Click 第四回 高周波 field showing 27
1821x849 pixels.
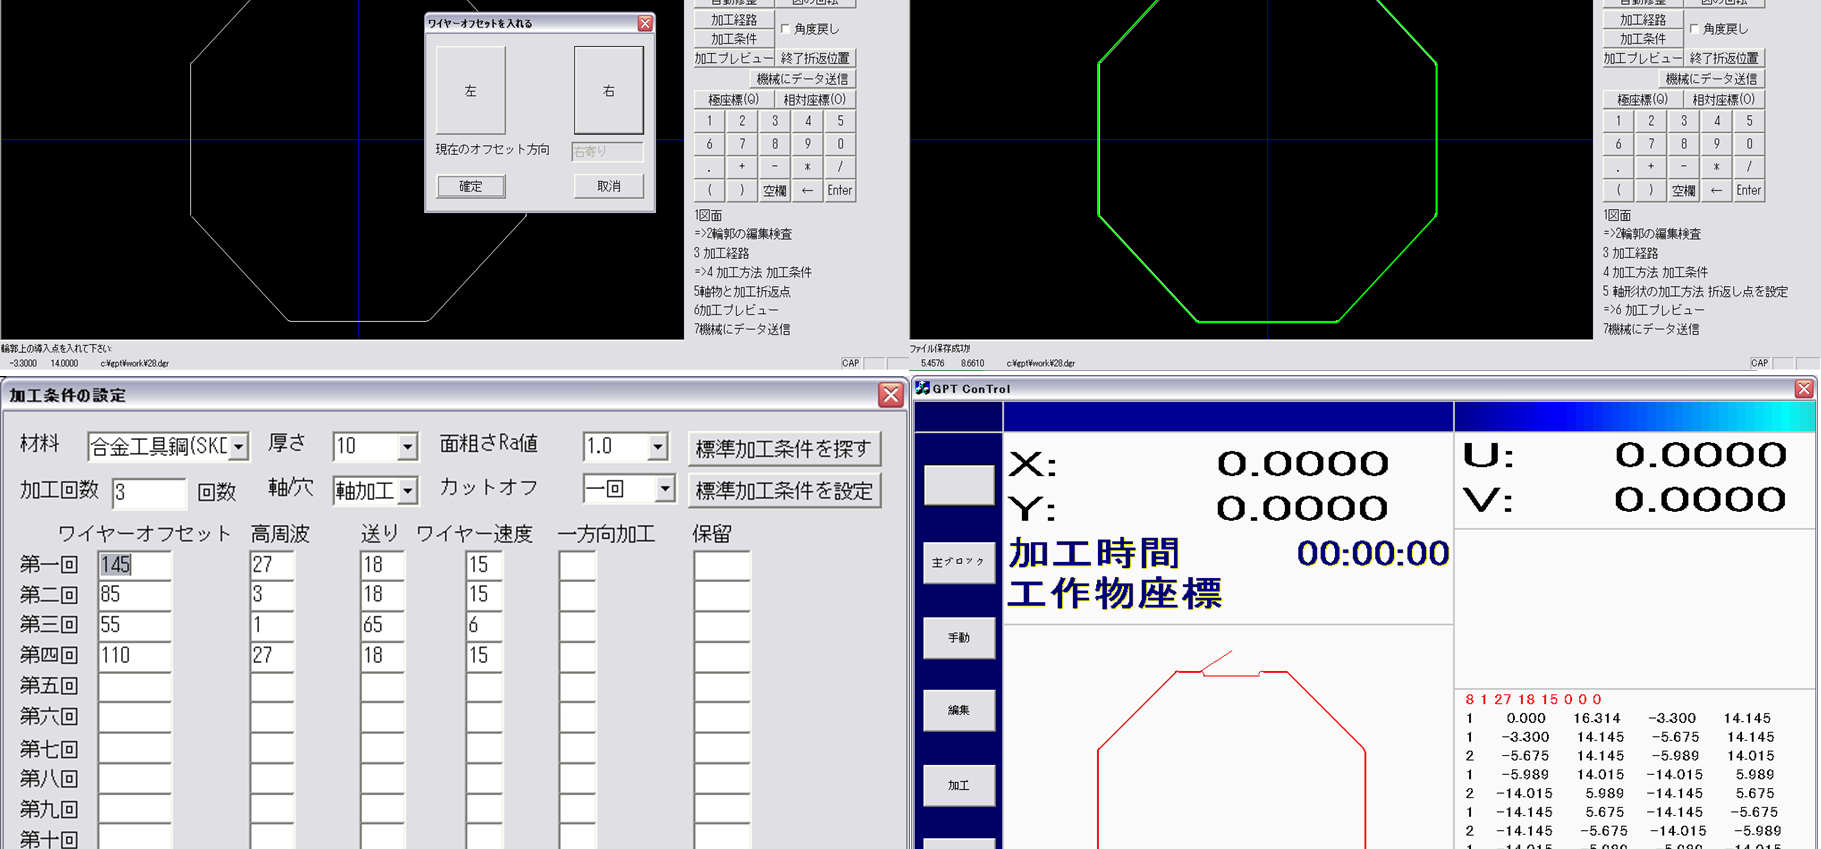click(x=272, y=656)
